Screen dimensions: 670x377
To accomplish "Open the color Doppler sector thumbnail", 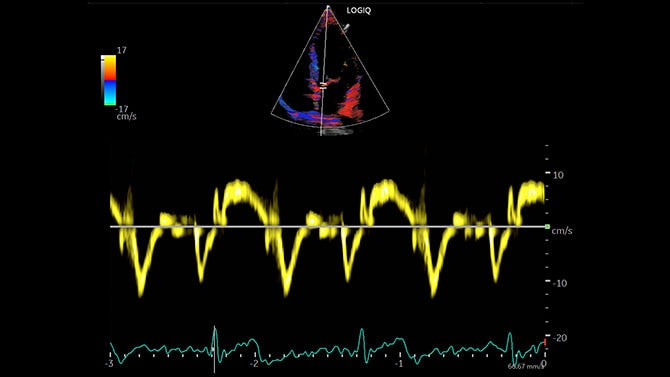I will coord(330,71).
